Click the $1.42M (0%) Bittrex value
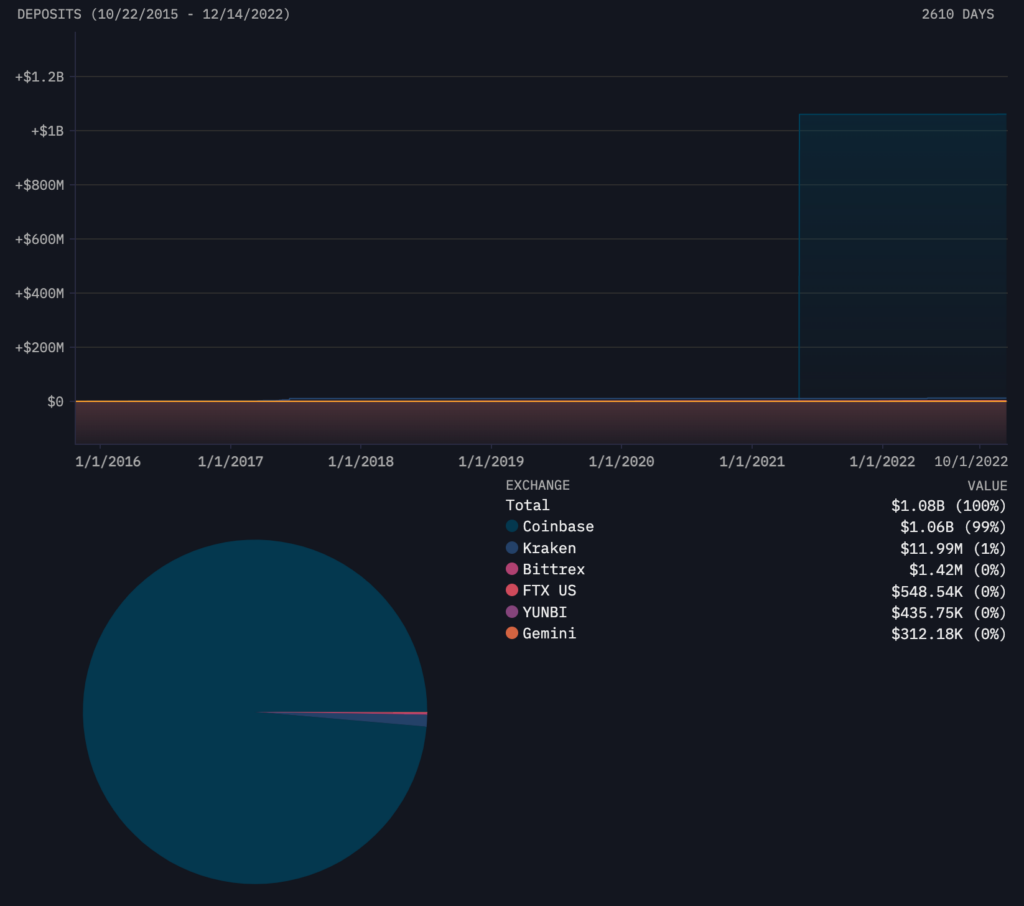 [958, 570]
